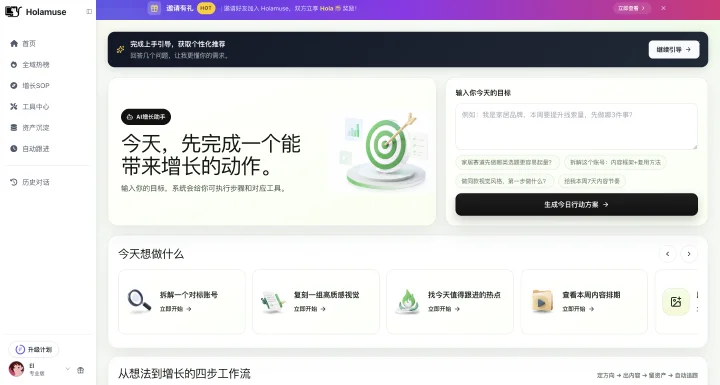Open 全域热榜 flame icon in sidebar
The height and width of the screenshot is (385, 720).
coord(14,65)
